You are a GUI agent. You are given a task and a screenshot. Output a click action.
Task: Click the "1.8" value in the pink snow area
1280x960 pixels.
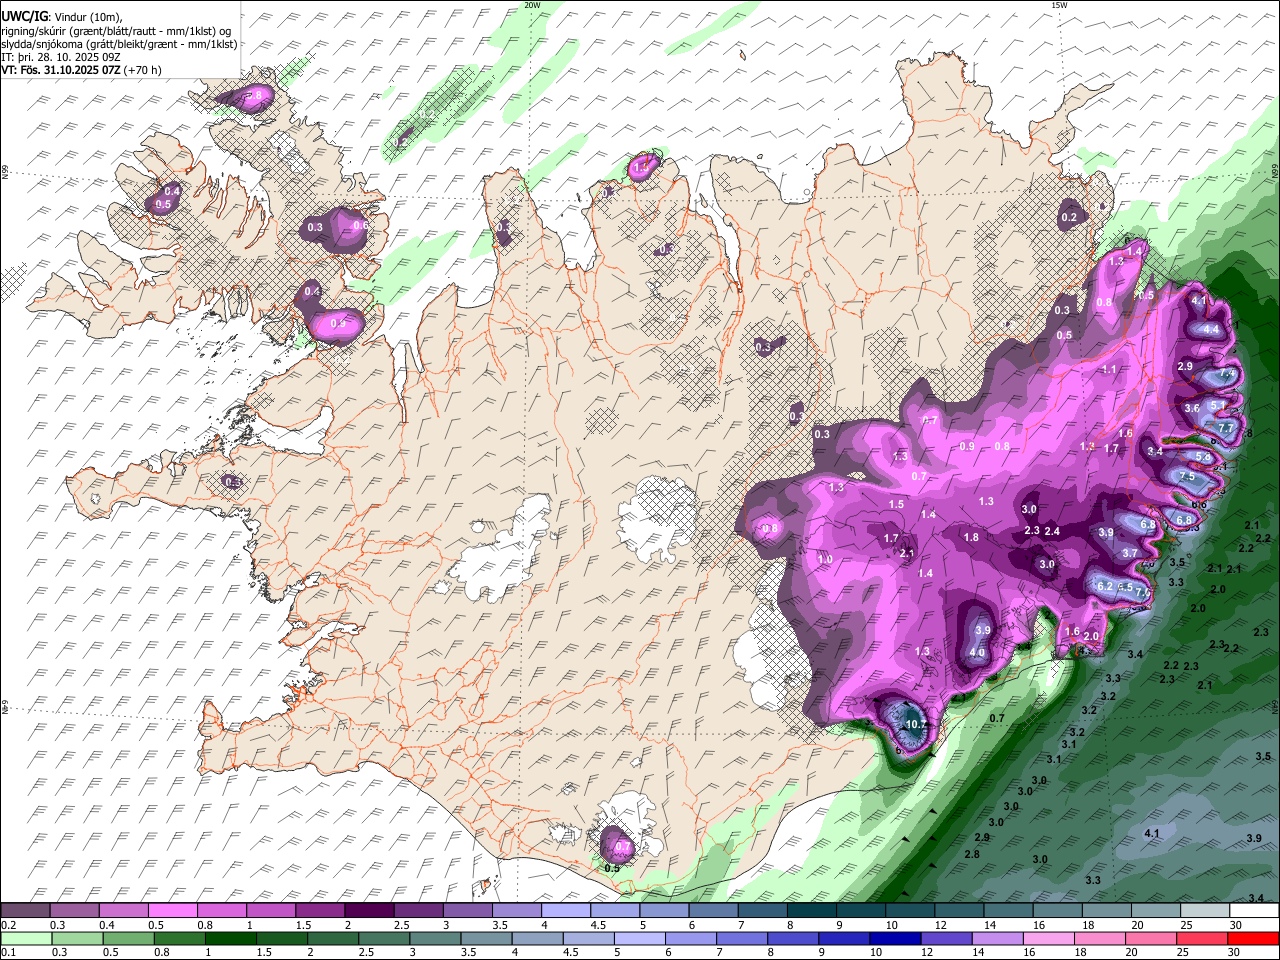[x=971, y=537]
